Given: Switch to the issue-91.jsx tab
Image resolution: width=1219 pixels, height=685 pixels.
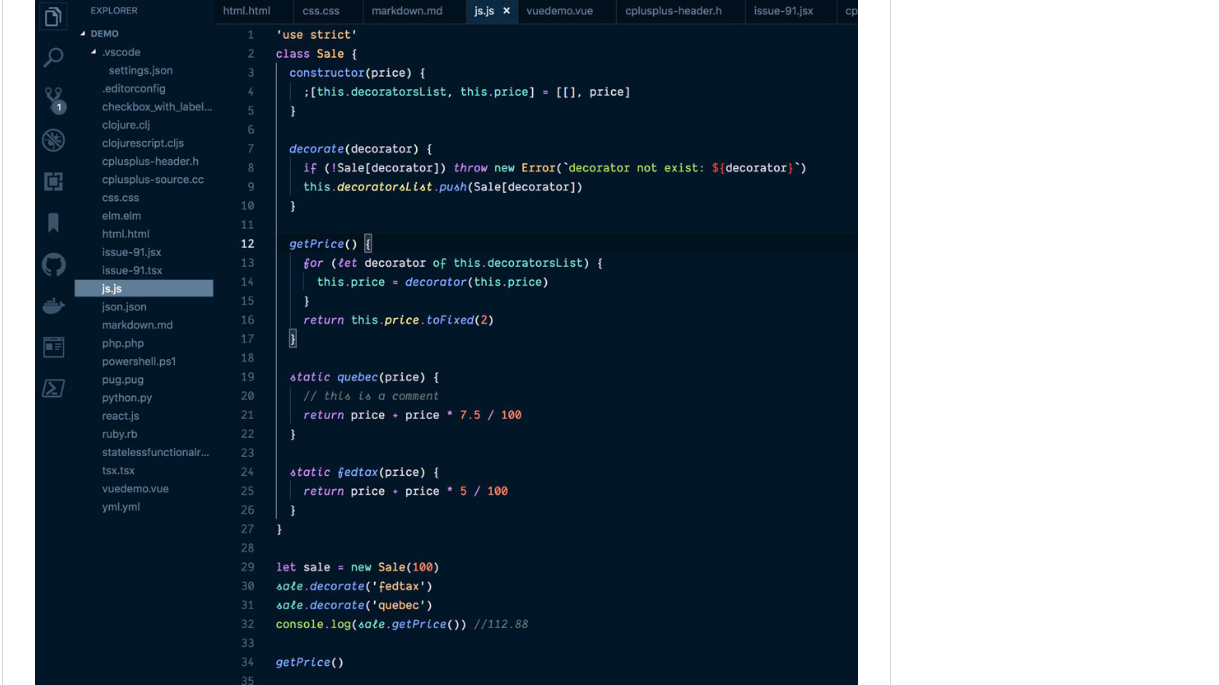Looking at the screenshot, I should click(783, 11).
